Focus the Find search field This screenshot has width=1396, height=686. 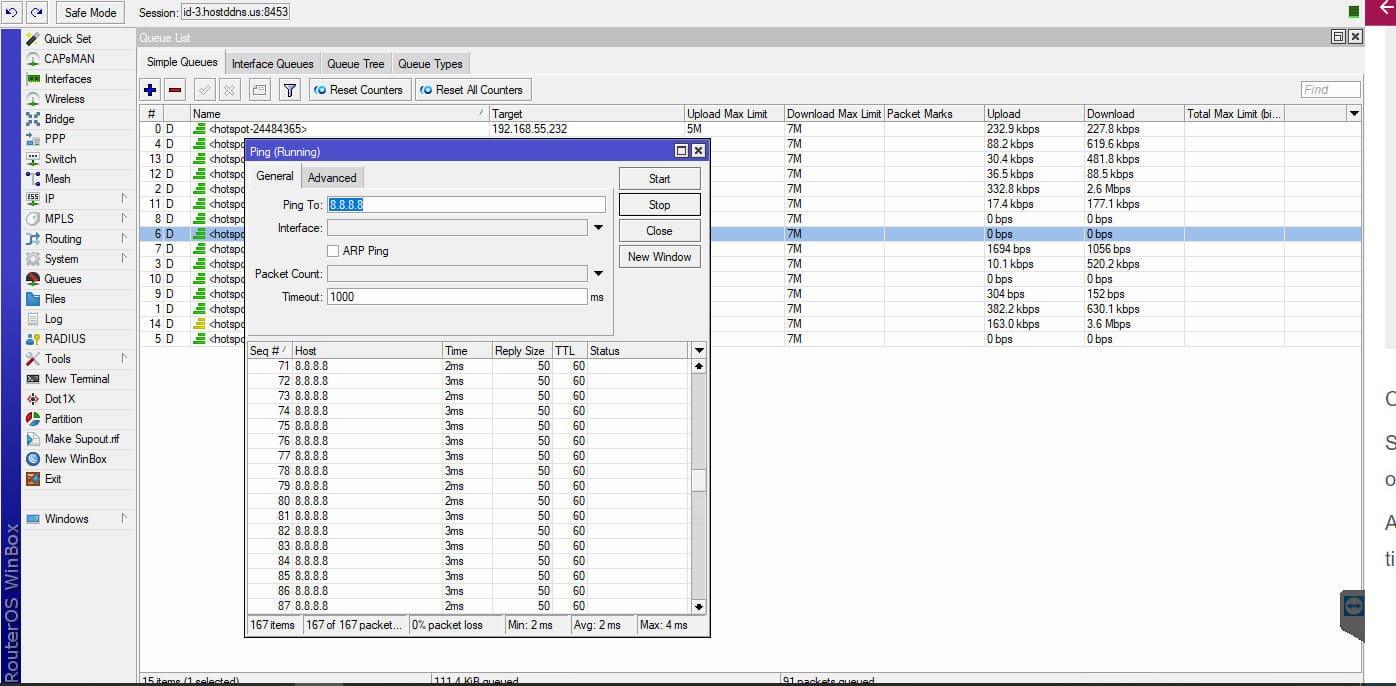[1330, 90]
